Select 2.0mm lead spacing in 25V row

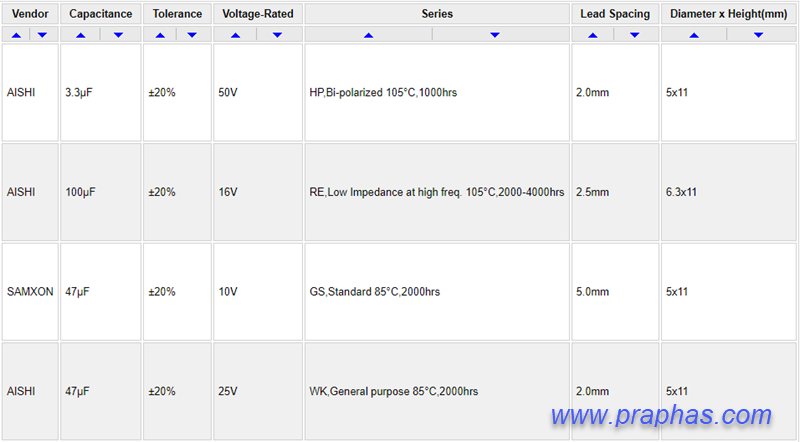(615, 391)
